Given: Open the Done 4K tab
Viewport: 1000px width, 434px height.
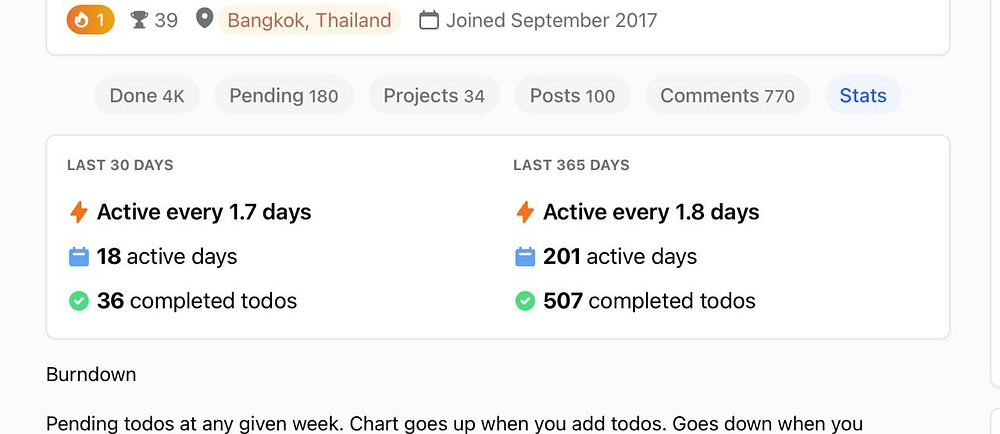Looking at the screenshot, I should (x=147, y=96).
